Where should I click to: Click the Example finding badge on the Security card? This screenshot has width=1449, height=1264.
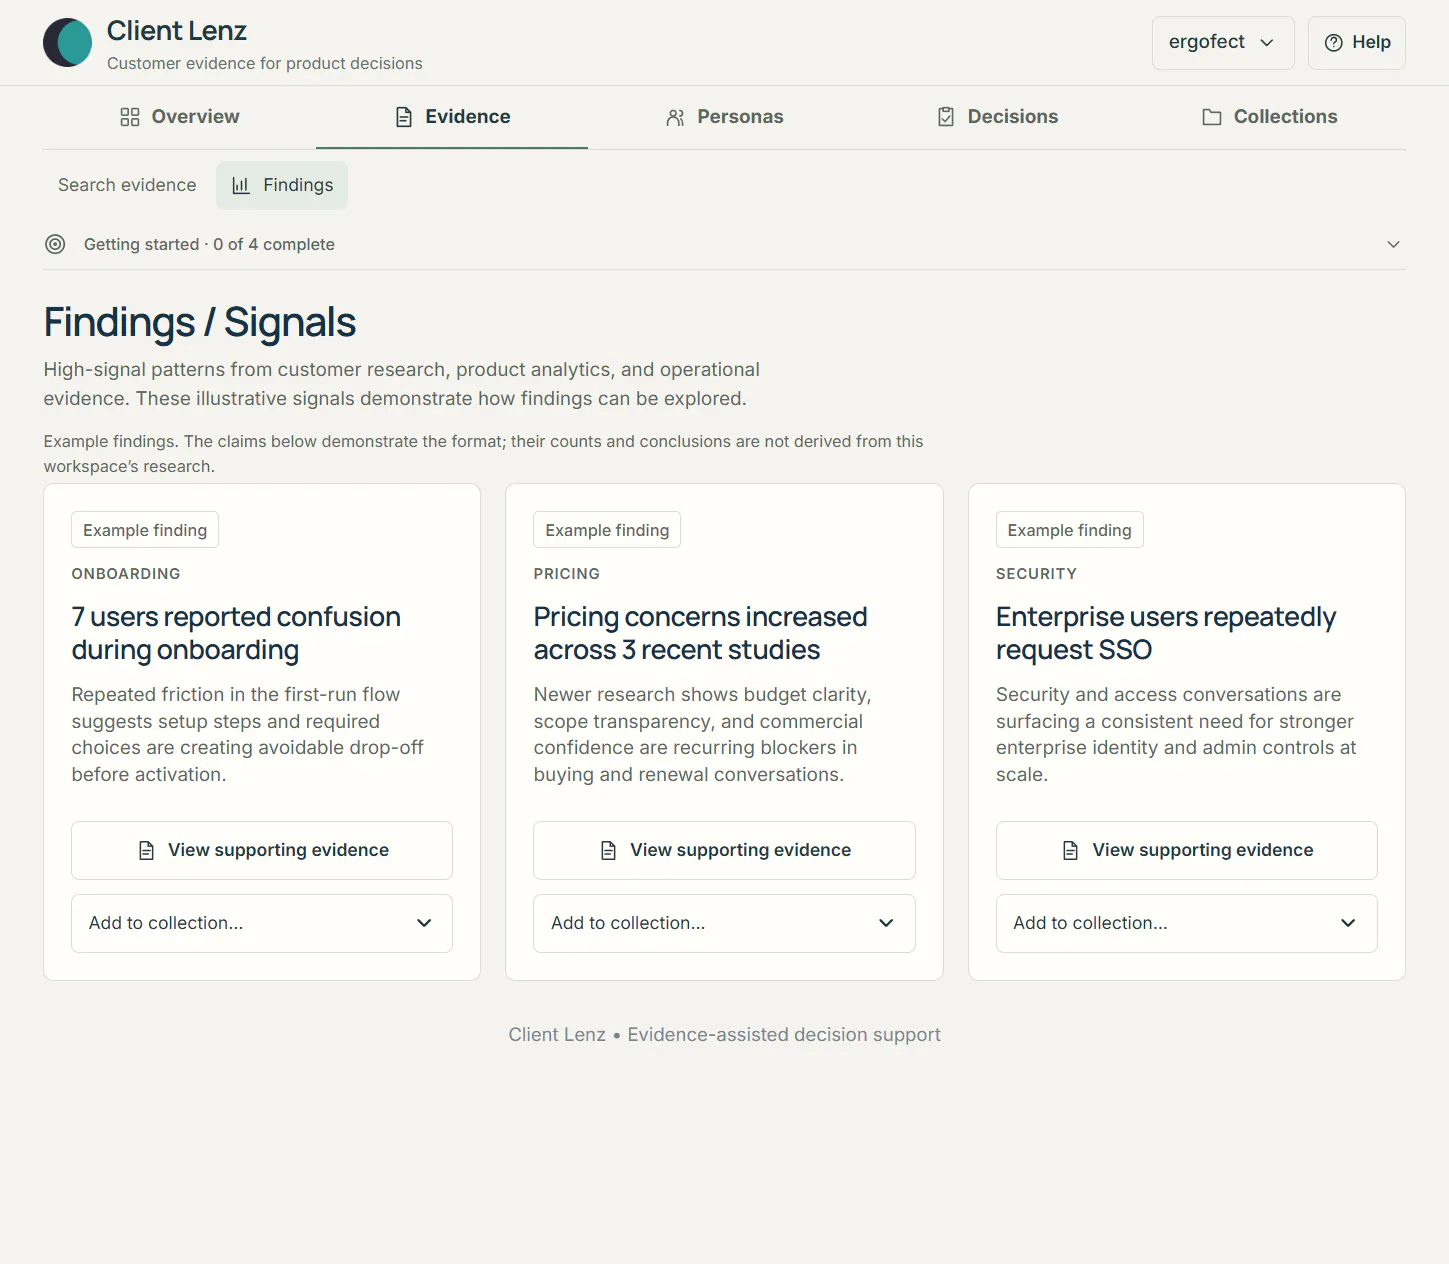click(1069, 530)
